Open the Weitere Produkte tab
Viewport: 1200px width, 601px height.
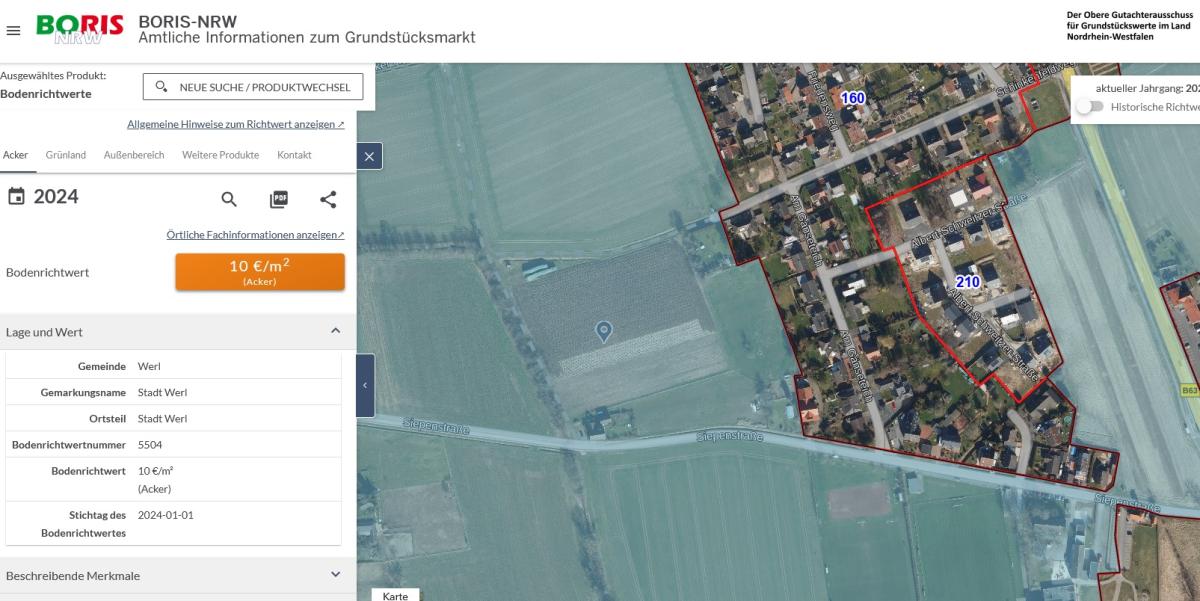coord(220,155)
